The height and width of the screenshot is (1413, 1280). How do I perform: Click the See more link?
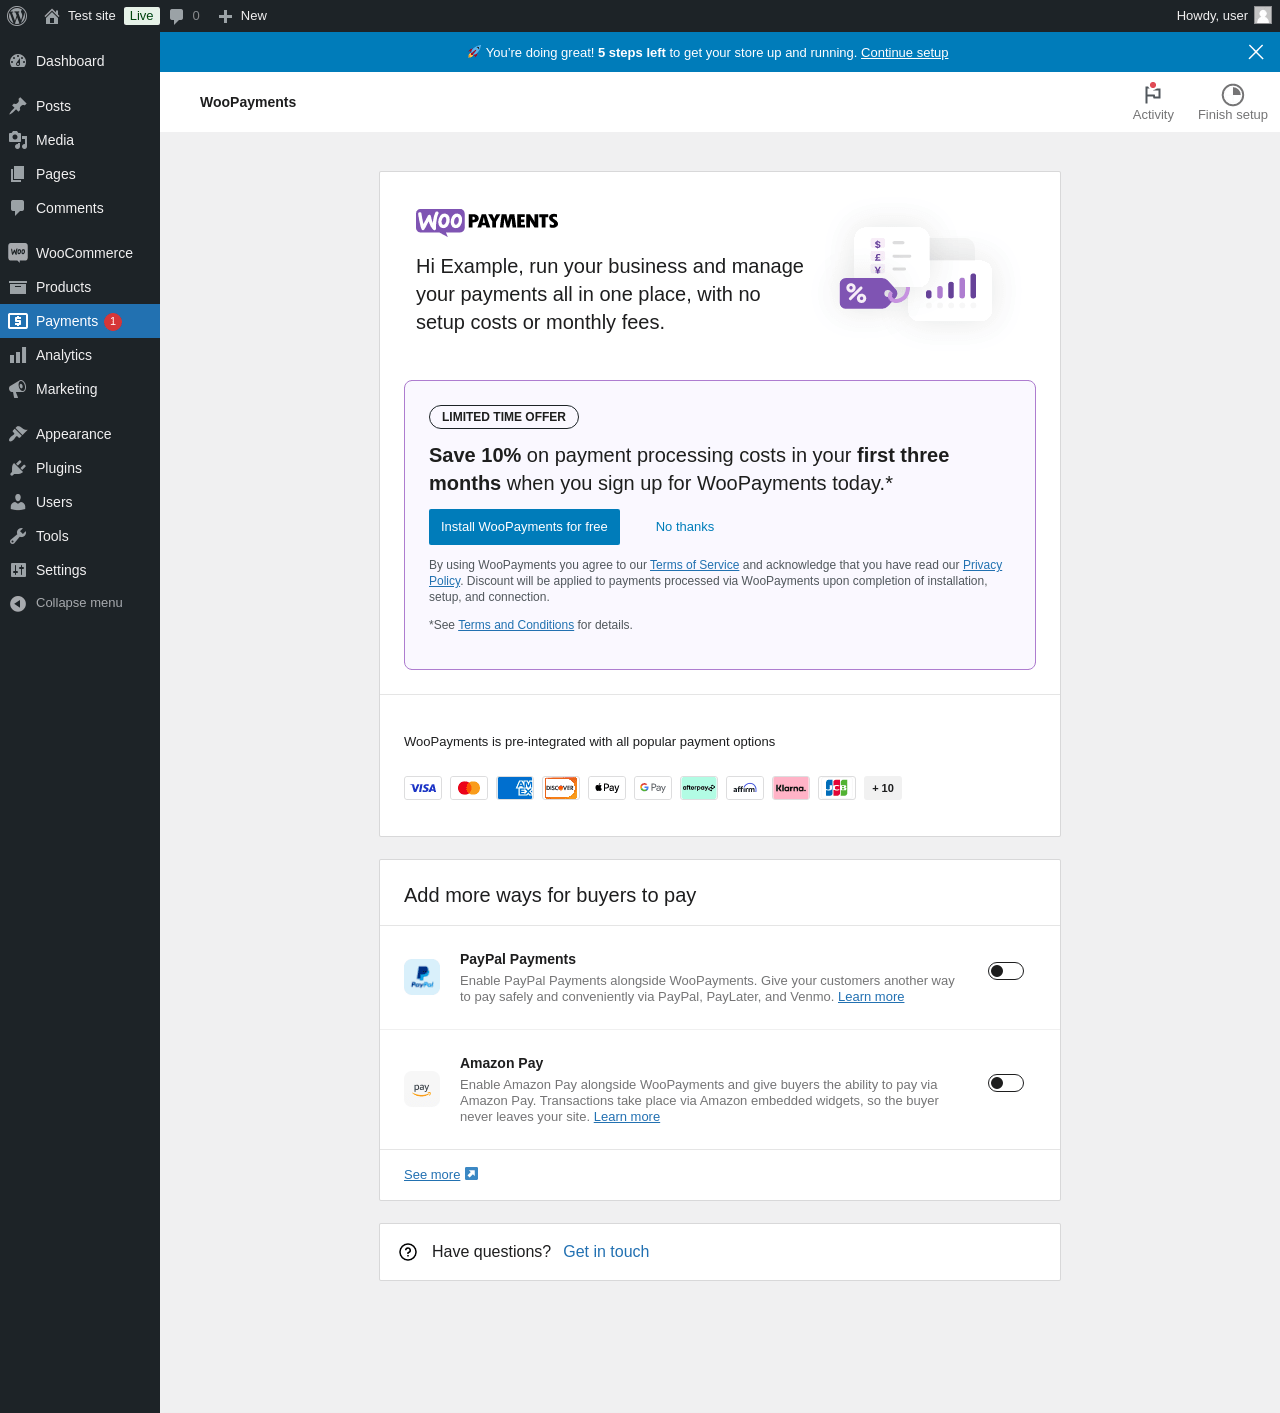pyautogui.click(x=441, y=1175)
